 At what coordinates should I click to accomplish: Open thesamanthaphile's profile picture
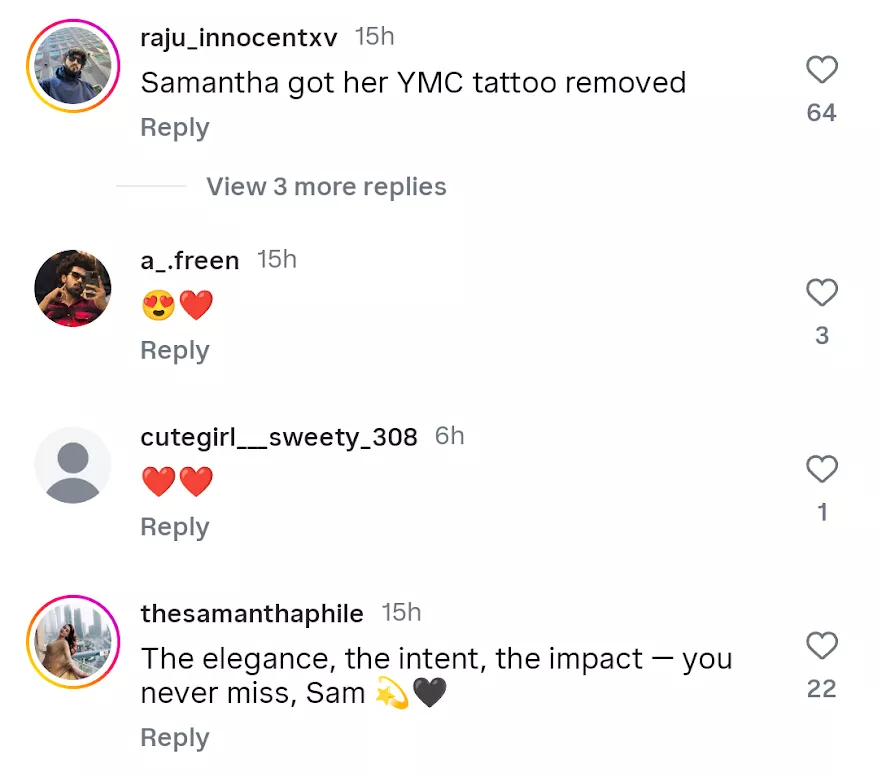[x=73, y=642]
